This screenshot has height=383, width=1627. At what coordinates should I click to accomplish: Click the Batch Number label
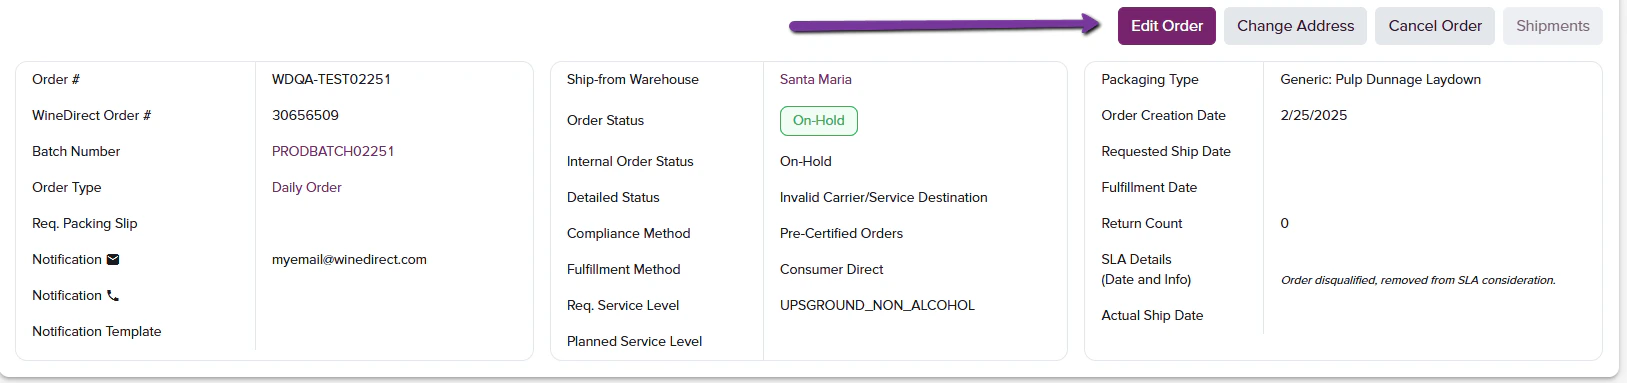point(76,151)
